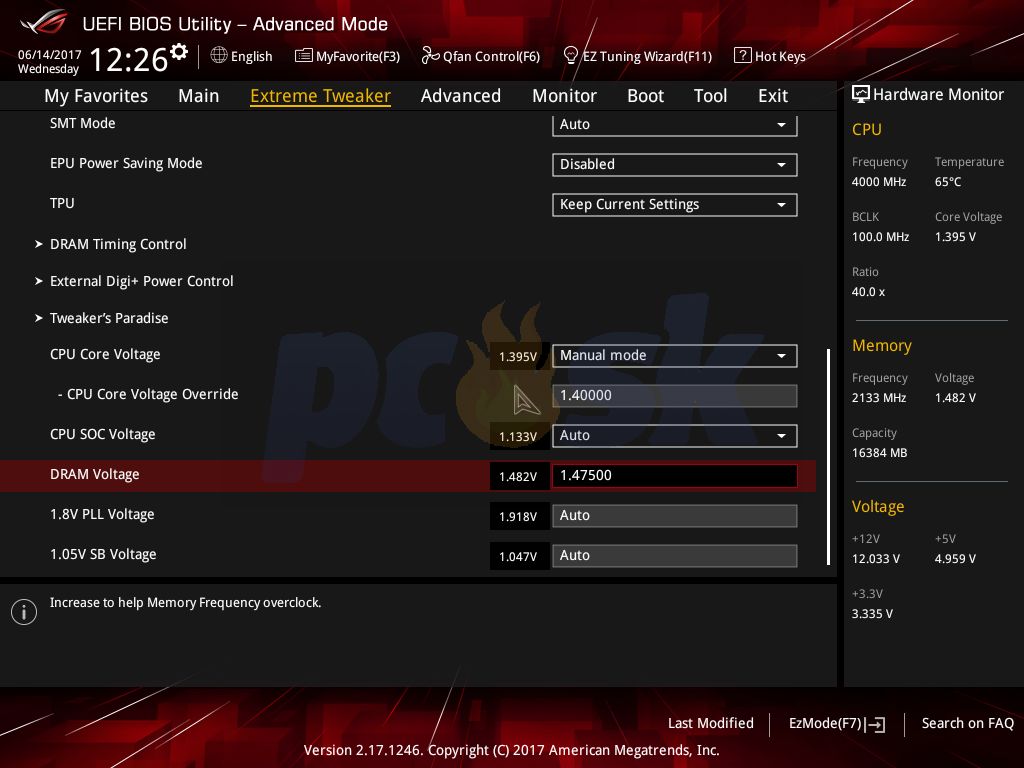The height and width of the screenshot is (768, 1024).
Task: Select the SMT Mode label
Action: coord(82,123)
